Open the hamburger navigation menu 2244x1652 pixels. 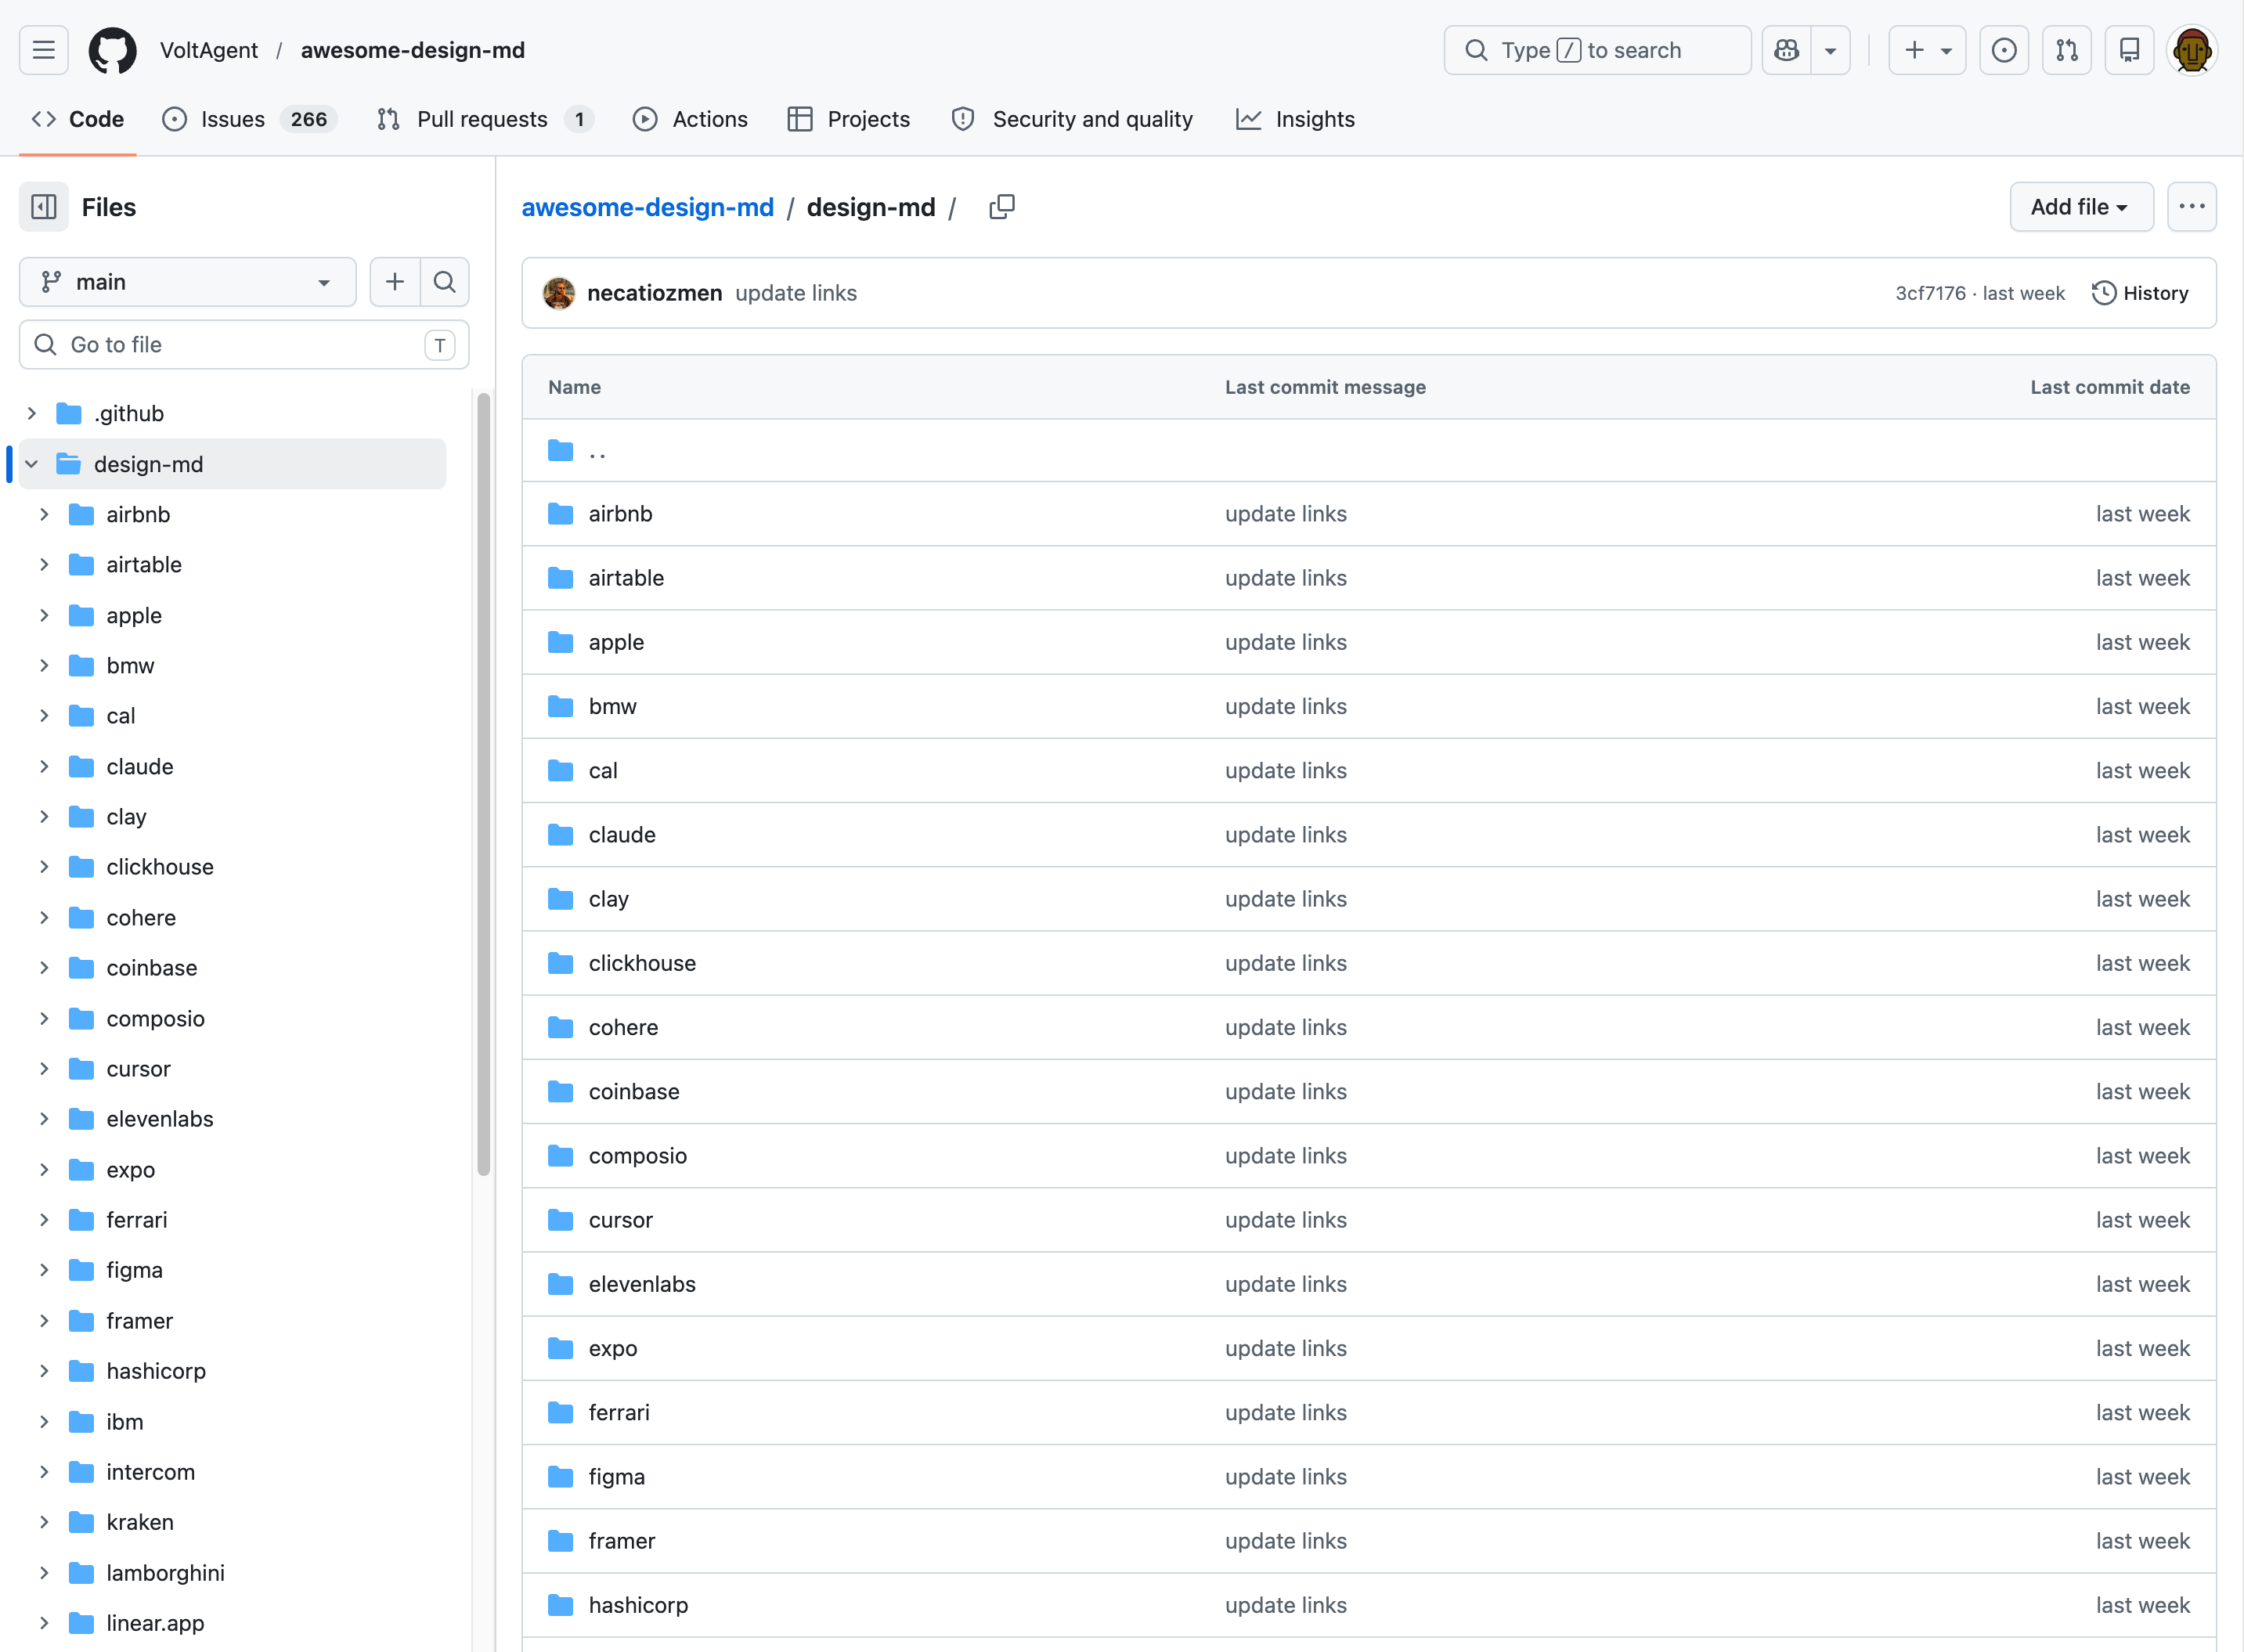point(43,50)
